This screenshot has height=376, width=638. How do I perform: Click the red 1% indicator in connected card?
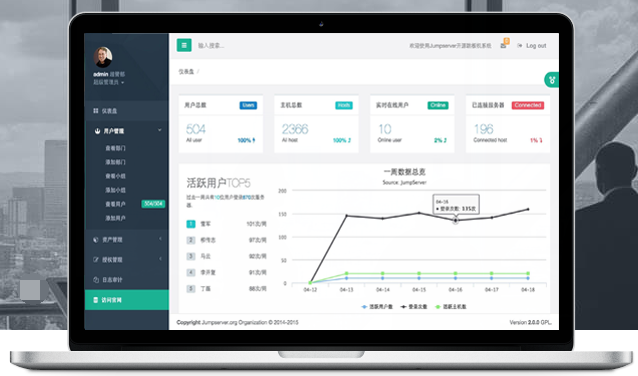[x=536, y=140]
